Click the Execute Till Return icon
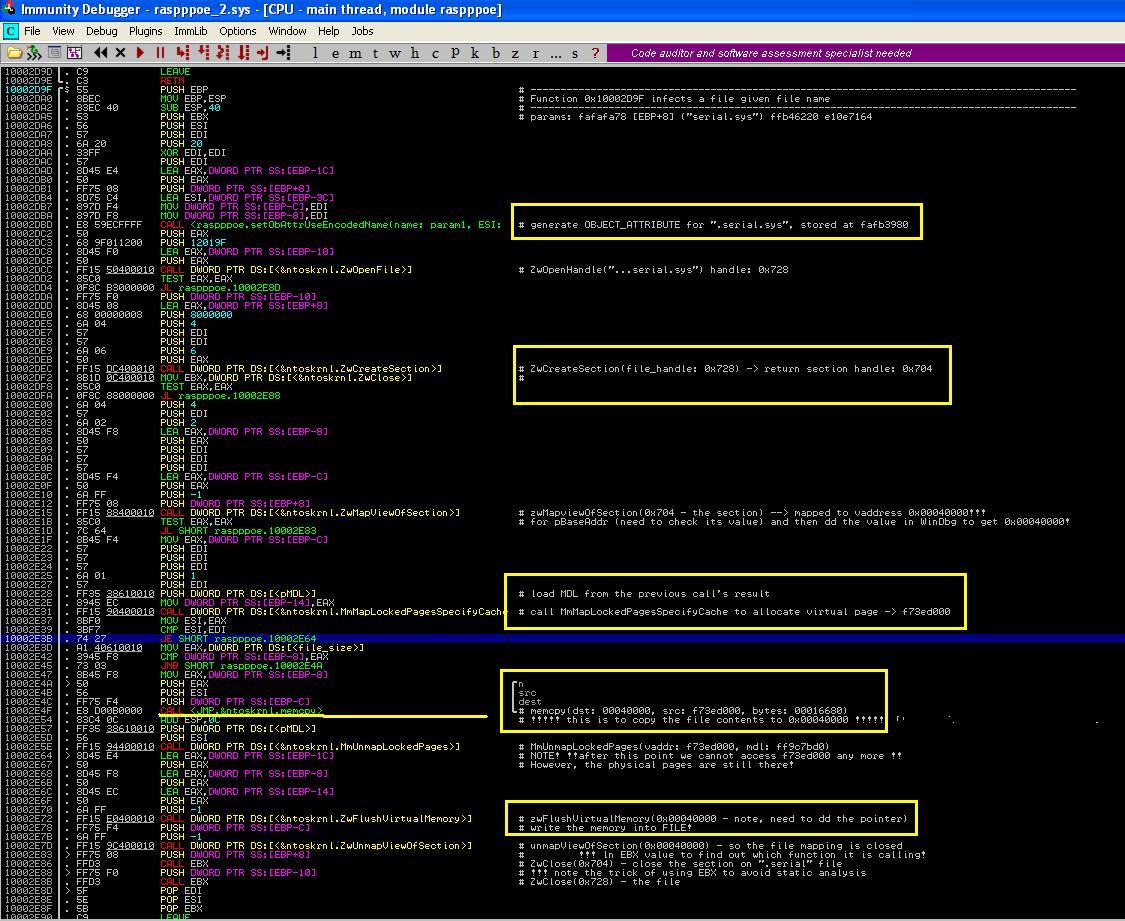This screenshot has height=921, width=1125. click(263, 53)
